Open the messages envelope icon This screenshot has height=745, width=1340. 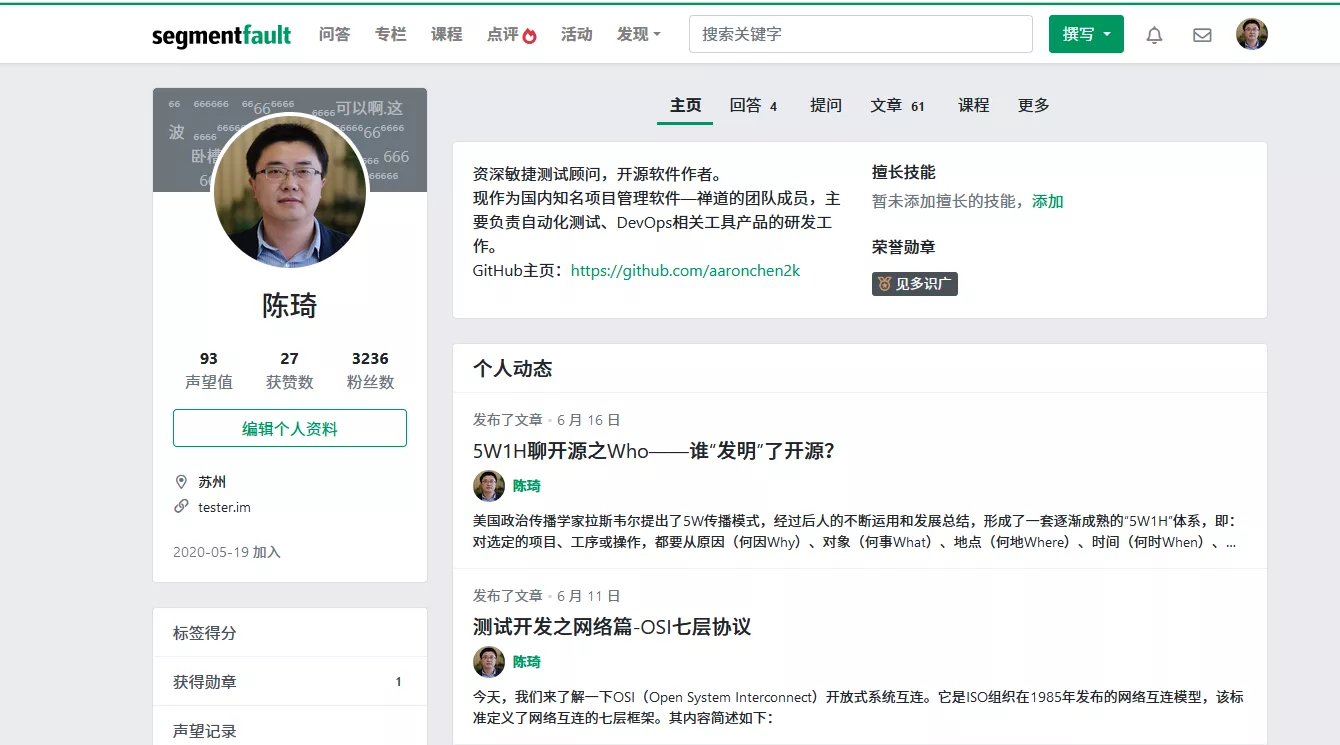(x=1202, y=35)
